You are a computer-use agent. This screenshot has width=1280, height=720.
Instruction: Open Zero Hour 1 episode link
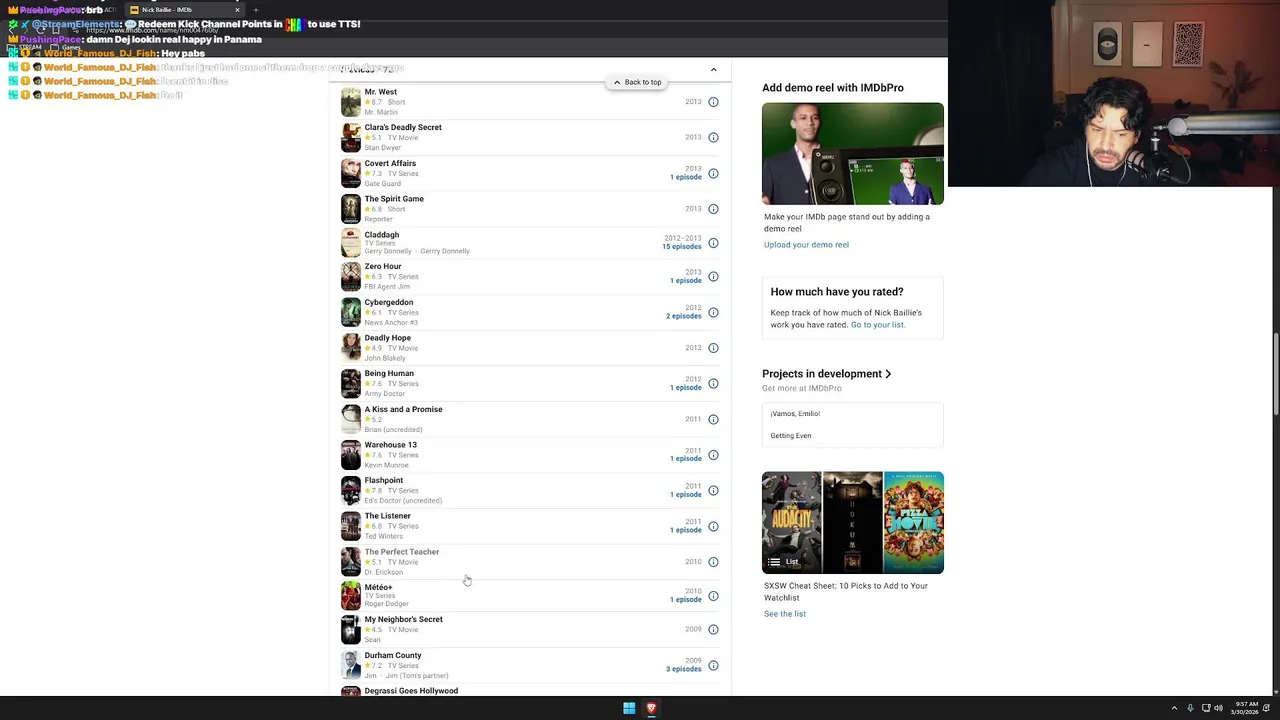point(685,281)
